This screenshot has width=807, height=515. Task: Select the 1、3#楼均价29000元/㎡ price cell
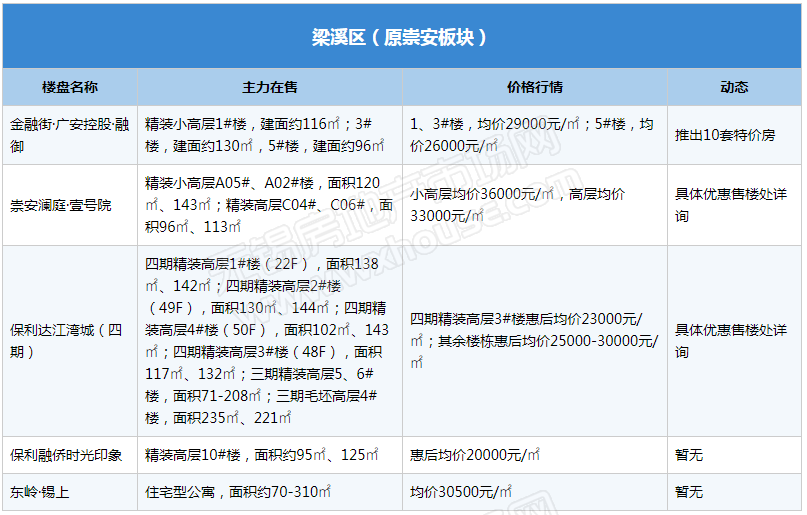point(535,135)
